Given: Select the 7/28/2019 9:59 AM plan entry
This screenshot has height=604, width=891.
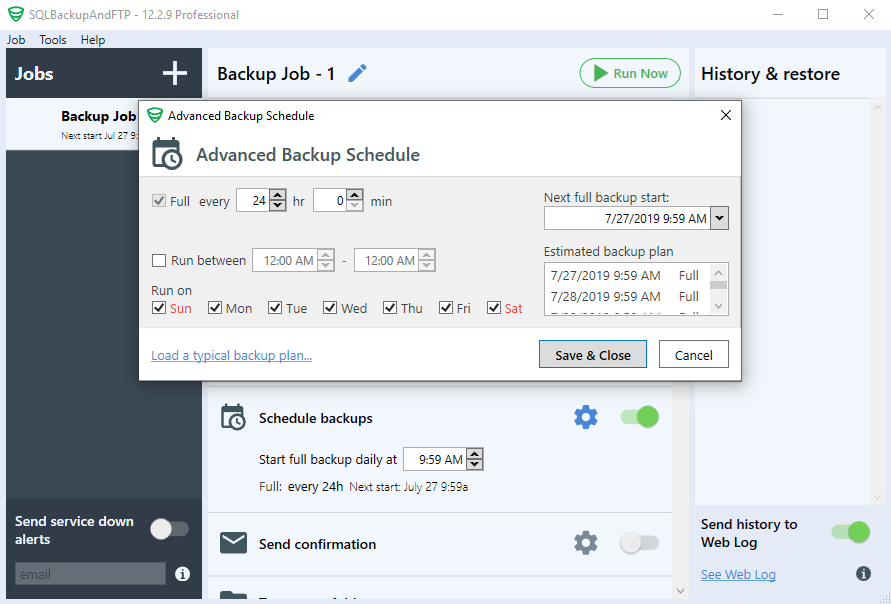Looking at the screenshot, I should point(624,296).
